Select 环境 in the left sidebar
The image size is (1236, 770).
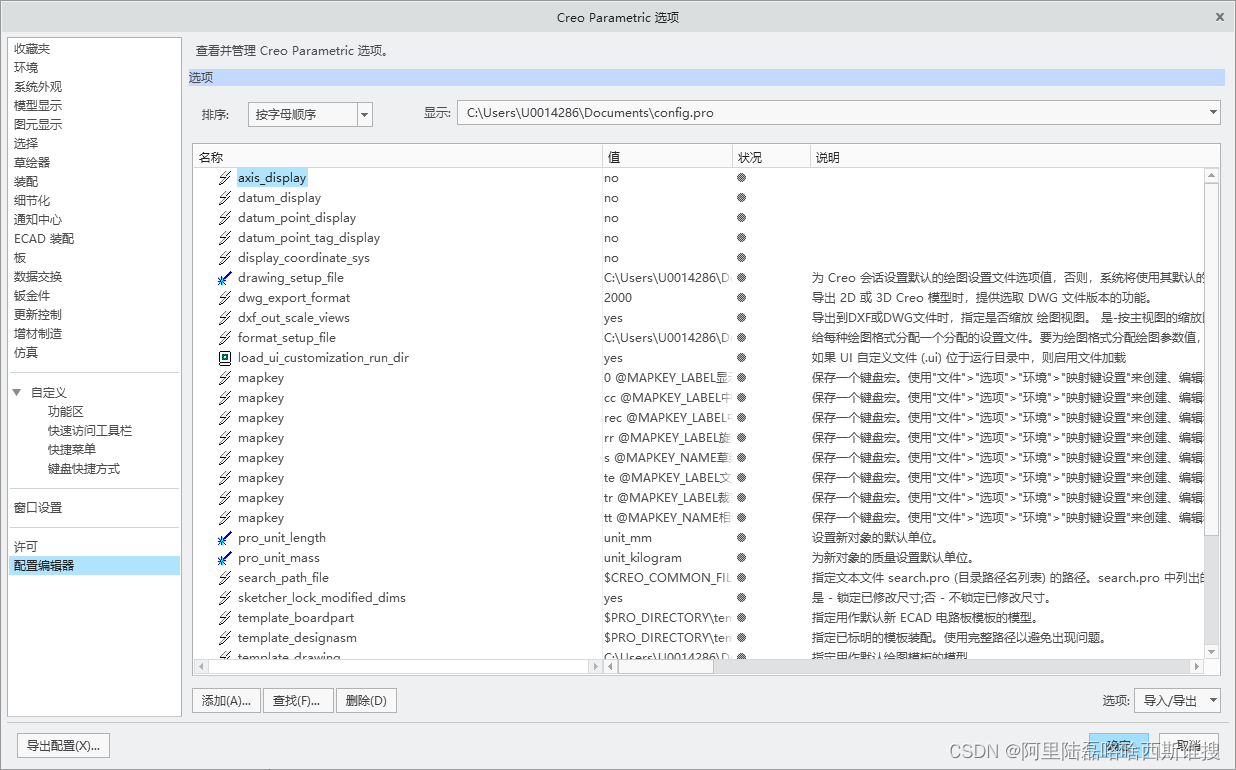coord(26,68)
